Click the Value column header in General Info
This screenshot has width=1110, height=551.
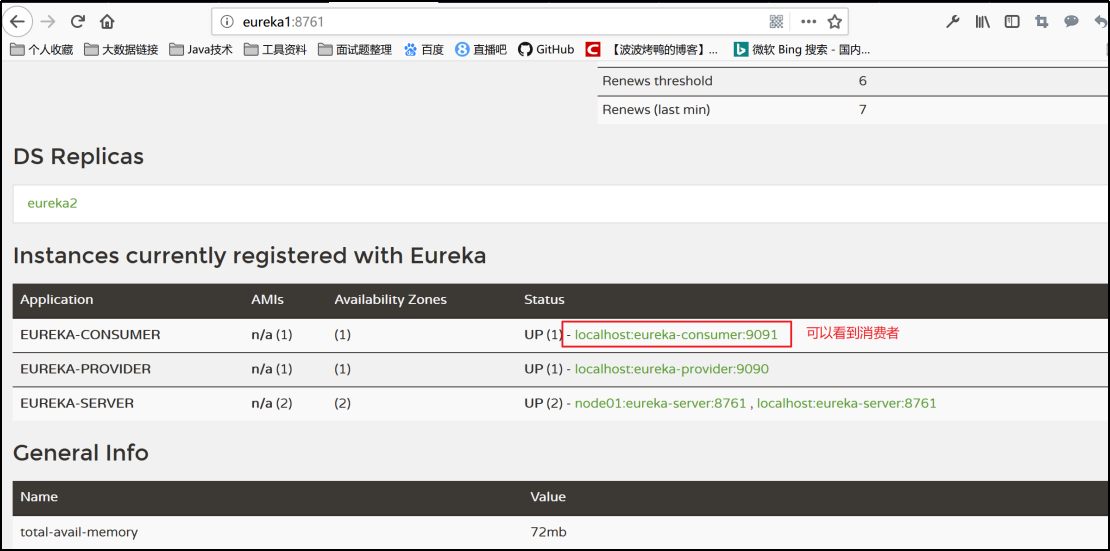548,497
